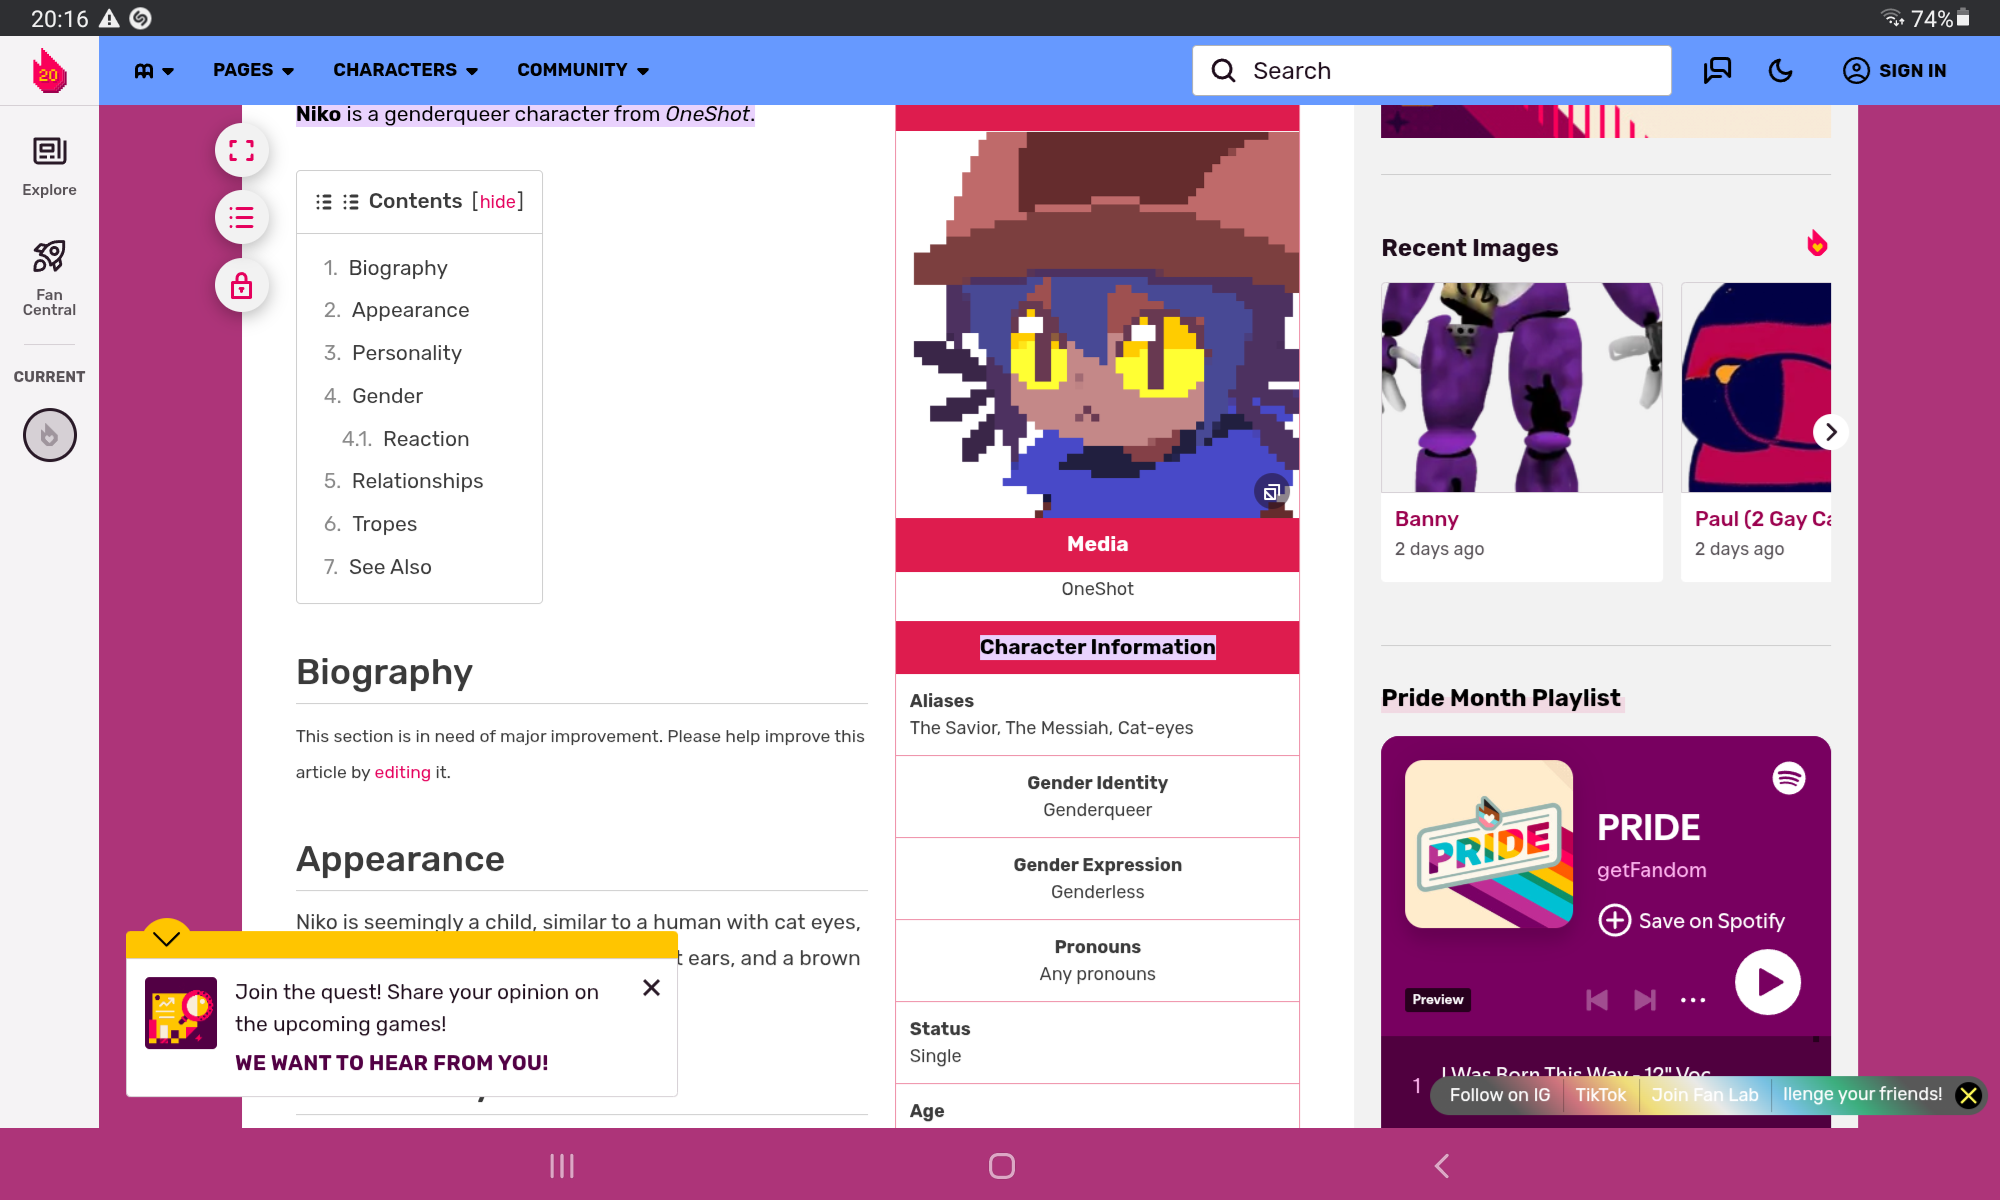The width and height of the screenshot is (2000, 1200).
Task: Click the page lock icon button
Action: pos(241,286)
